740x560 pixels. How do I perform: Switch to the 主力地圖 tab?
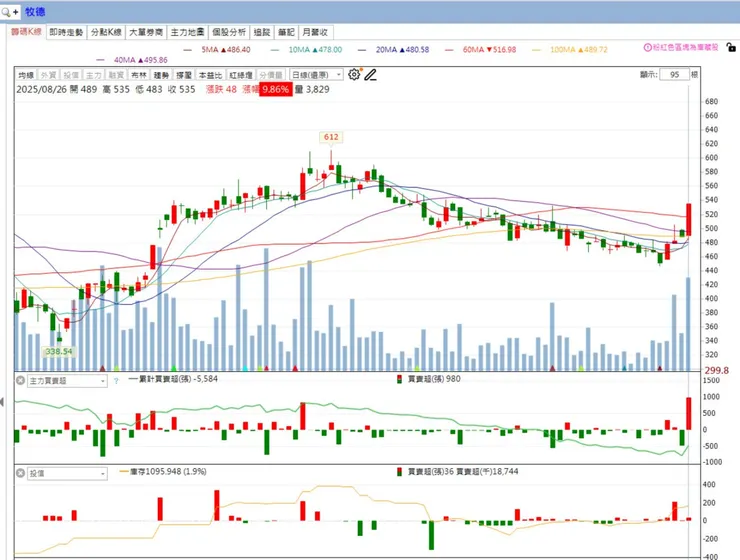click(187, 32)
